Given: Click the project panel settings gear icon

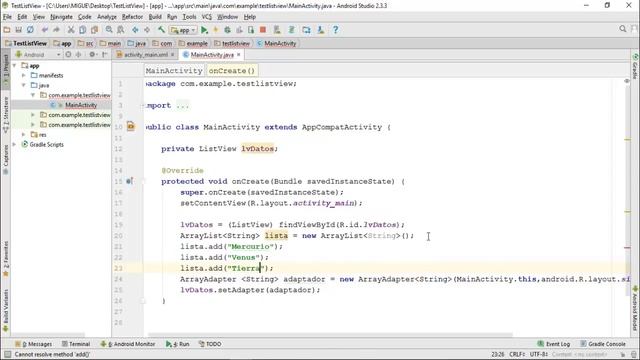Looking at the screenshot, I should coord(92,54).
